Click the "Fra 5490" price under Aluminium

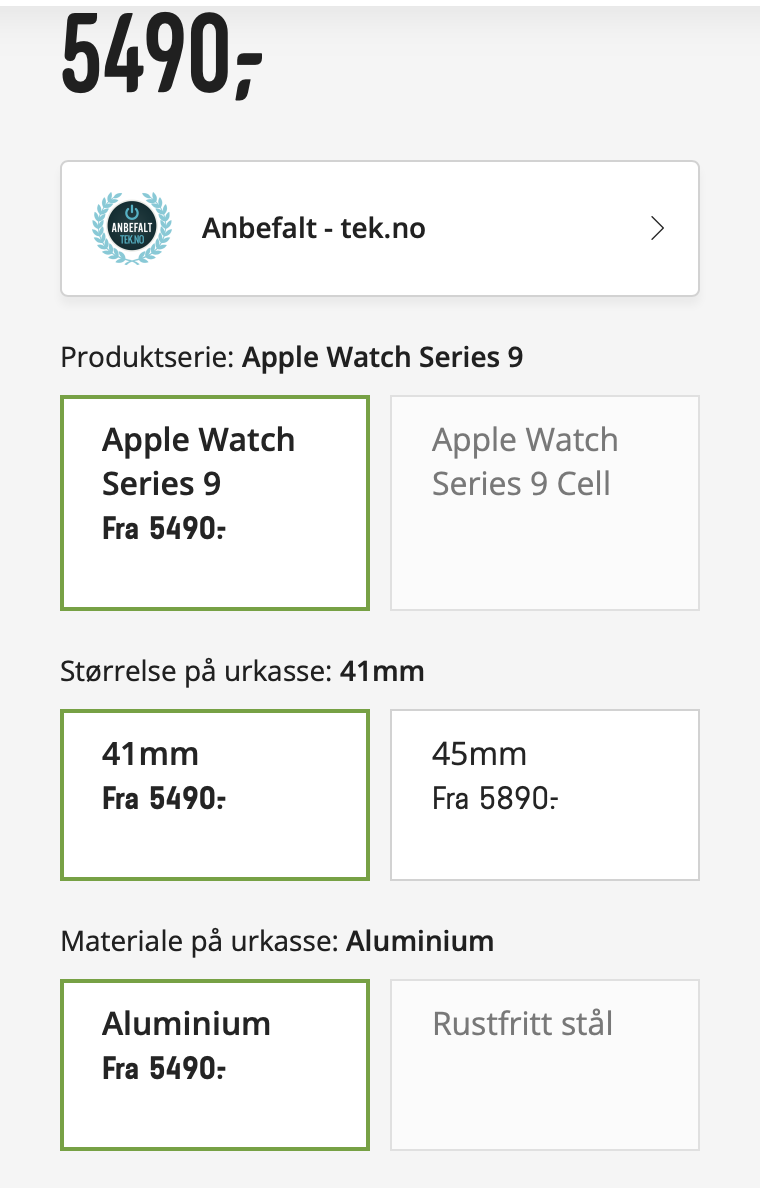[x=164, y=1068]
